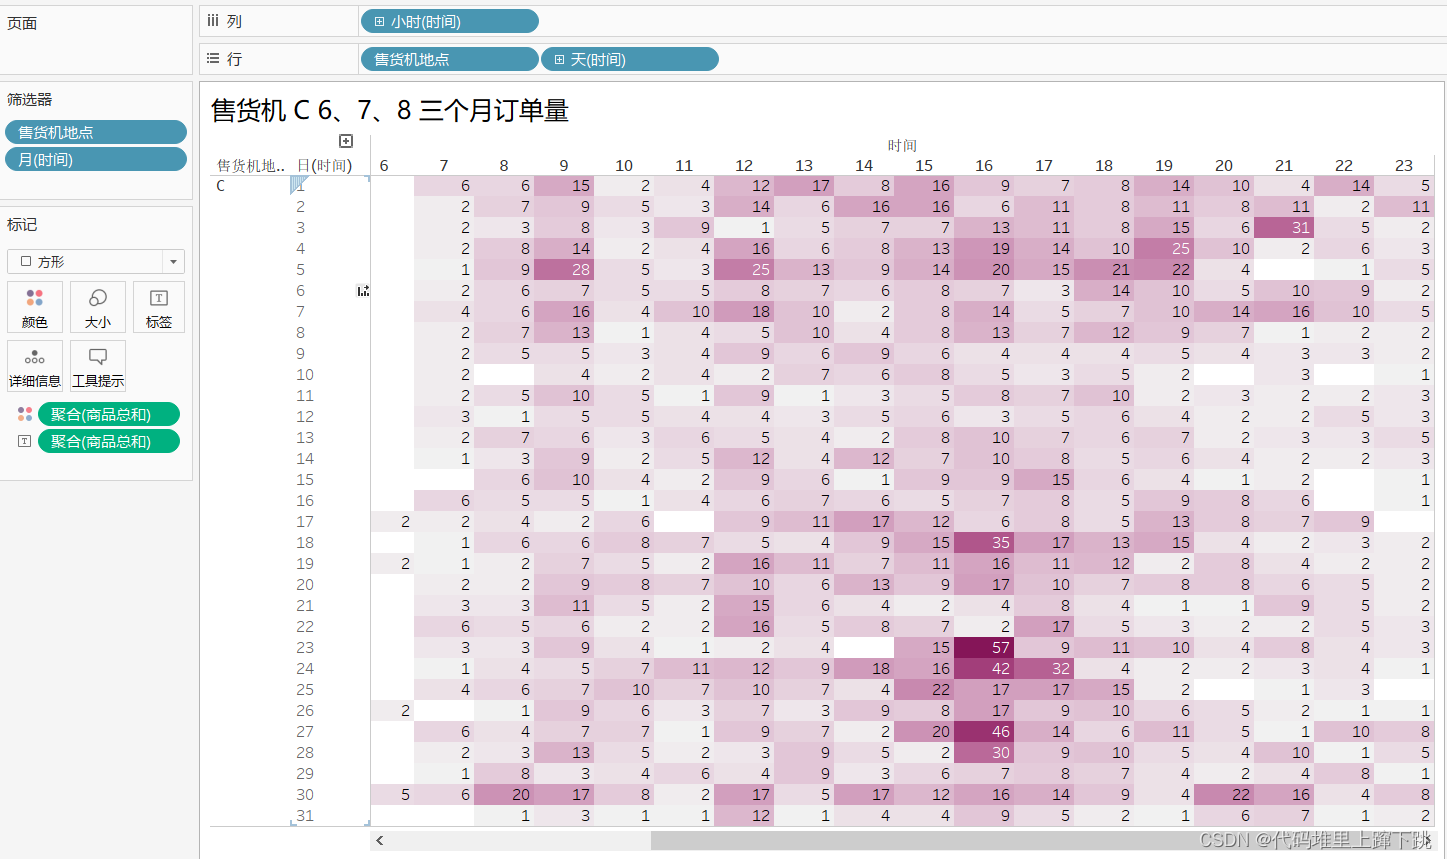Expand the 天(时间) pill plus icon
1447x859 pixels.
pos(559,60)
